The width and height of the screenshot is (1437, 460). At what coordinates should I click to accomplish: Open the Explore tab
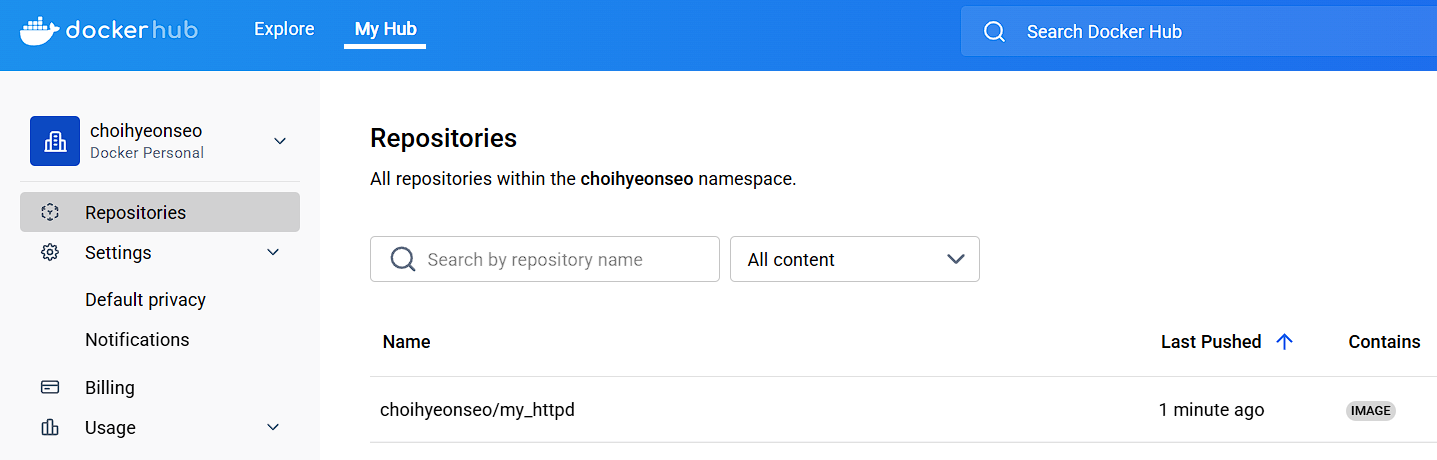click(284, 29)
